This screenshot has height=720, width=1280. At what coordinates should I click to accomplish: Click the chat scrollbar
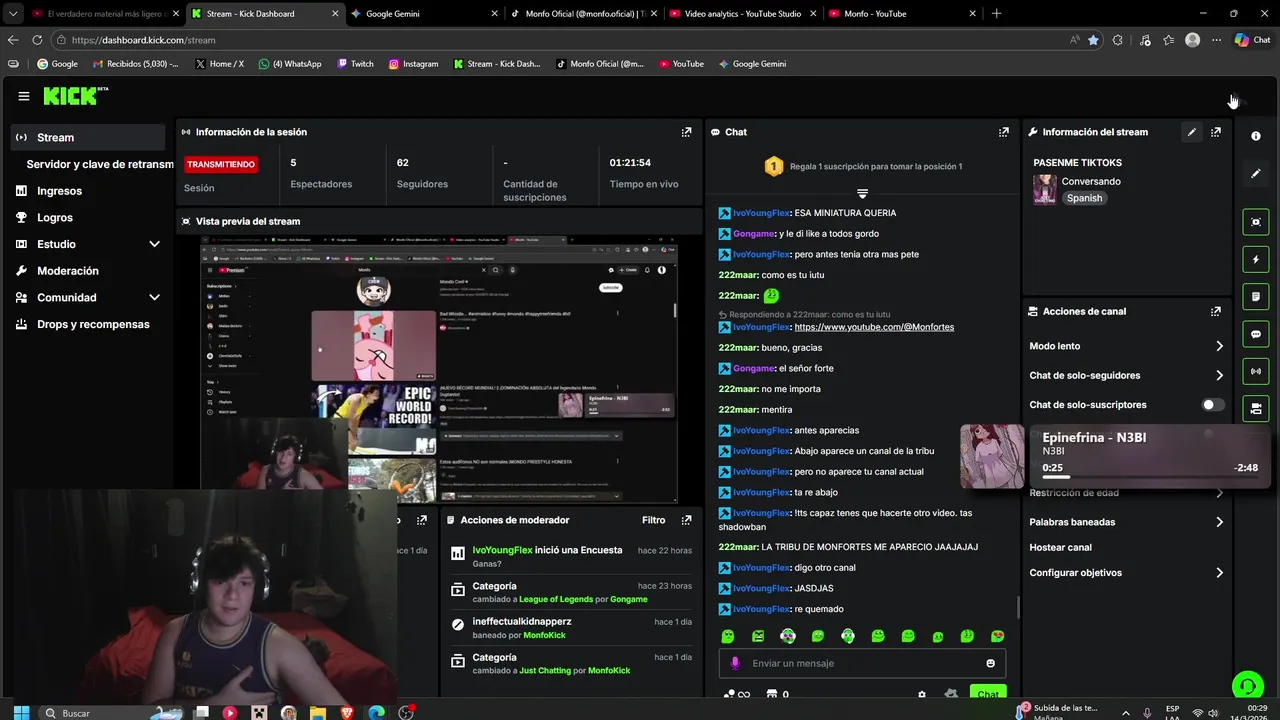(x=1018, y=608)
